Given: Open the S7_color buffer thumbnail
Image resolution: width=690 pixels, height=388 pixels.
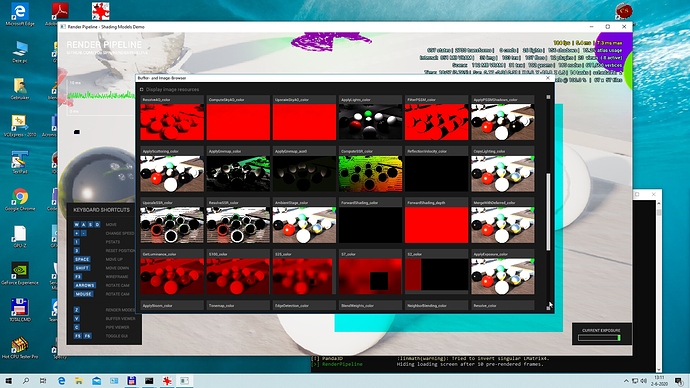Looking at the screenshot, I should (x=371, y=276).
